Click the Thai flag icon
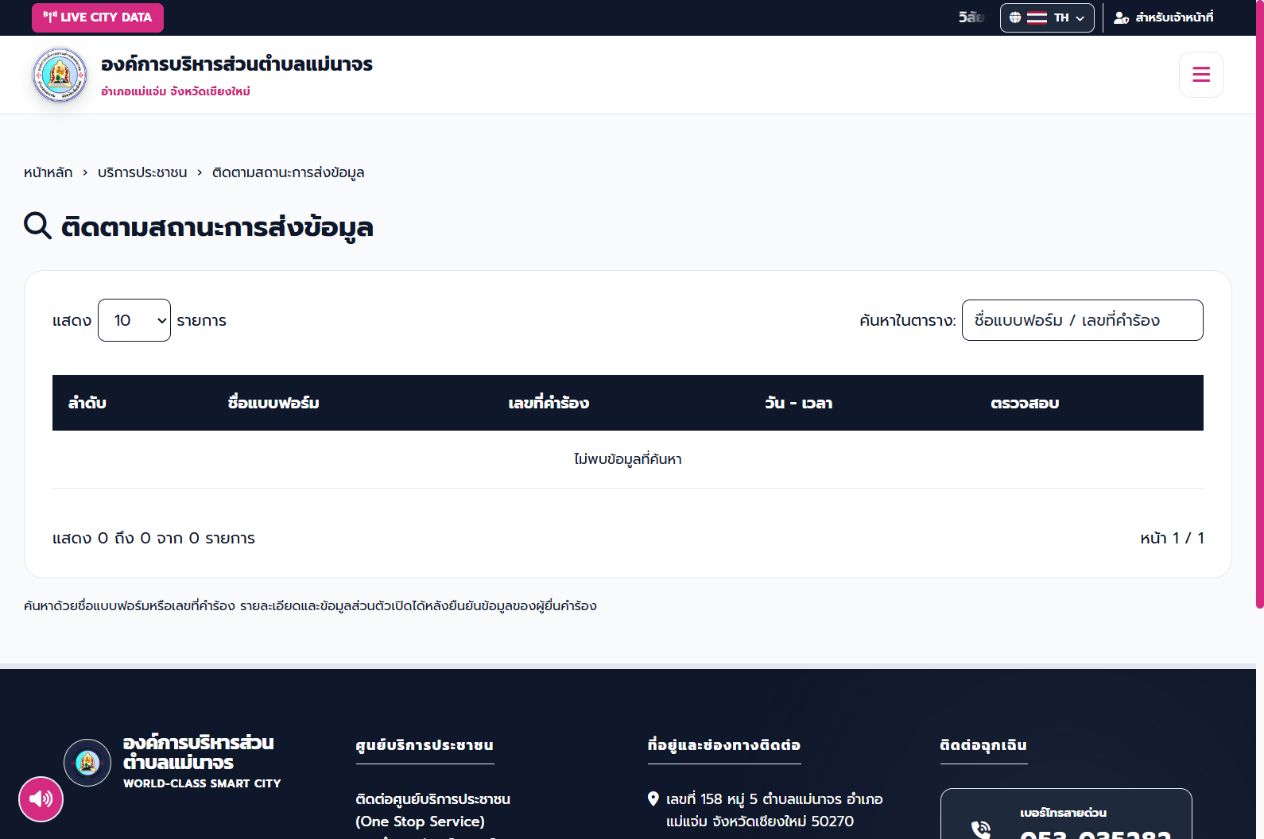 tap(1036, 18)
